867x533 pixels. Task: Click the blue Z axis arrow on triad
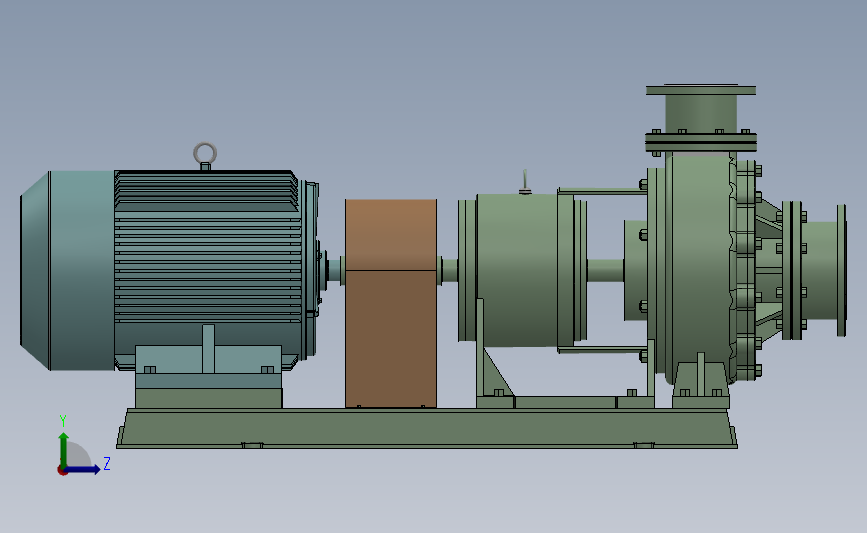tap(83, 469)
